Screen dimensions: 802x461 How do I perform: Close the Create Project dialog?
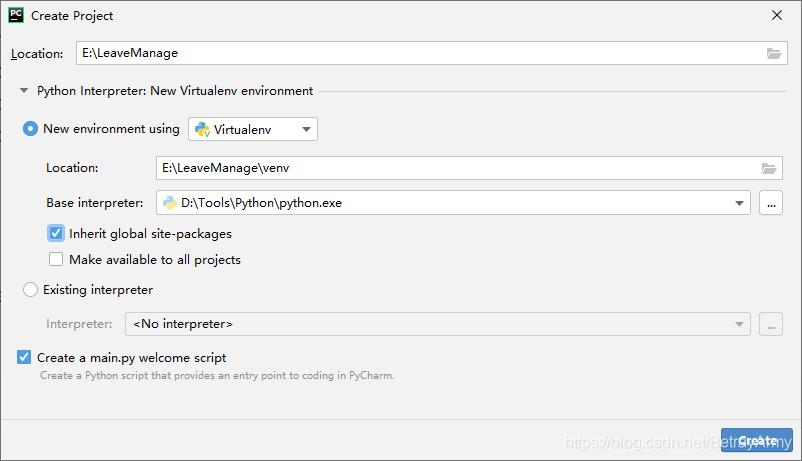click(x=777, y=15)
